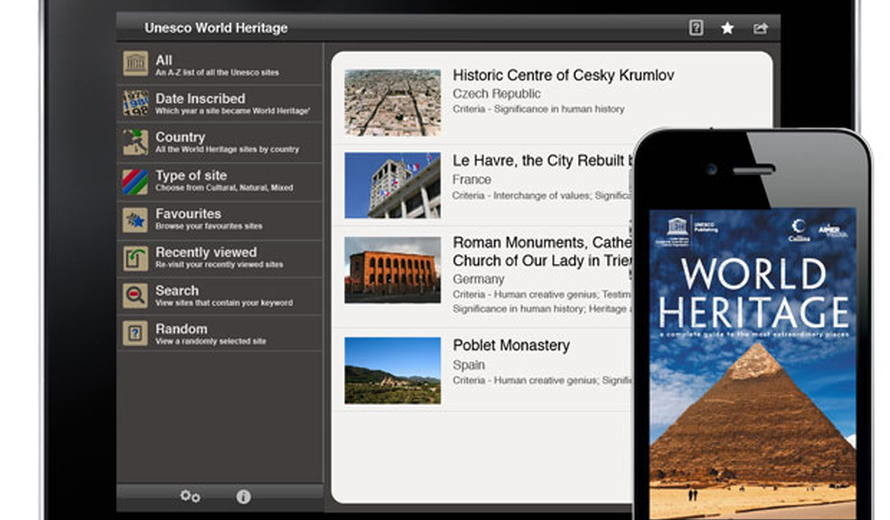Tap the Germany country text
This screenshot has width=890, height=520.
click(x=478, y=279)
